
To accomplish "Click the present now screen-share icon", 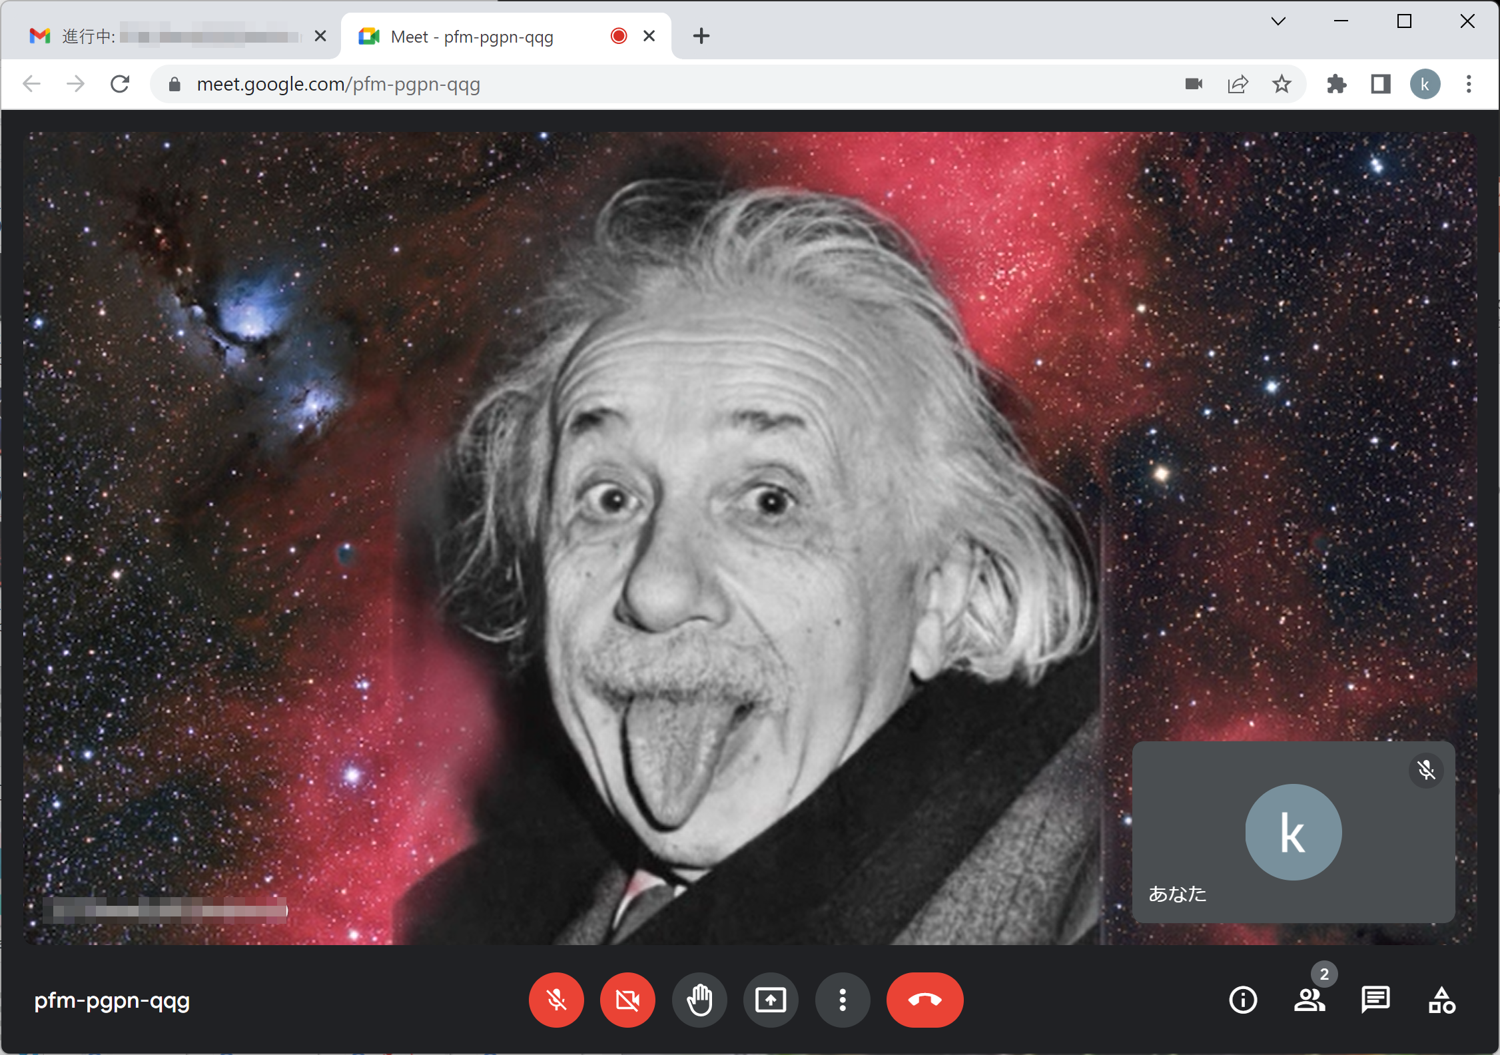I will (x=771, y=999).
